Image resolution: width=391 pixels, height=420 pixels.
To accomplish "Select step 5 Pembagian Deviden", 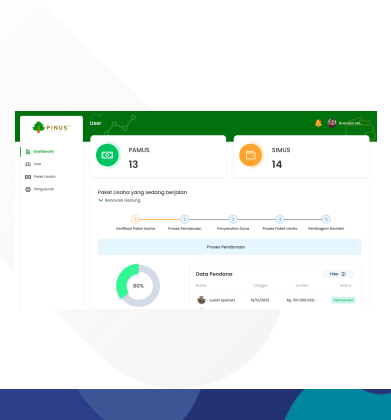I will point(326,219).
